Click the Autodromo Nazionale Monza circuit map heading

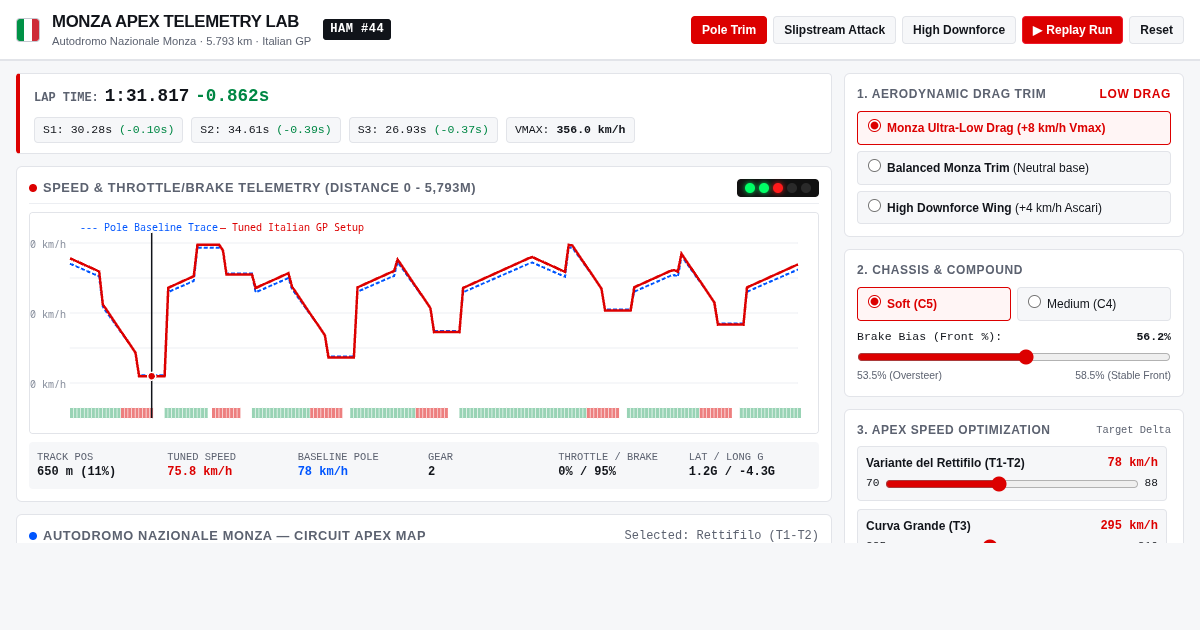point(234,536)
